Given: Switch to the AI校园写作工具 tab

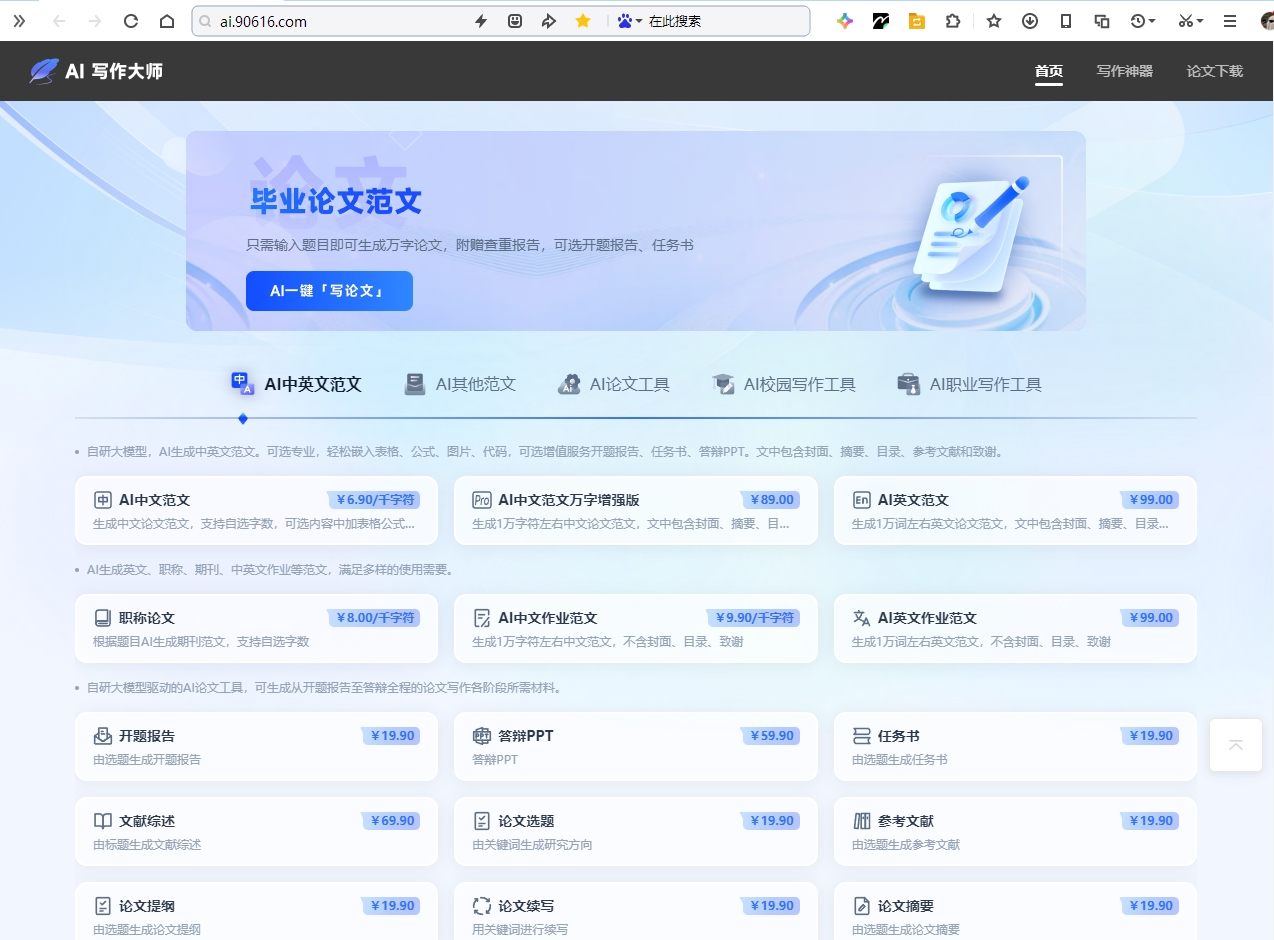Looking at the screenshot, I should click(784, 384).
